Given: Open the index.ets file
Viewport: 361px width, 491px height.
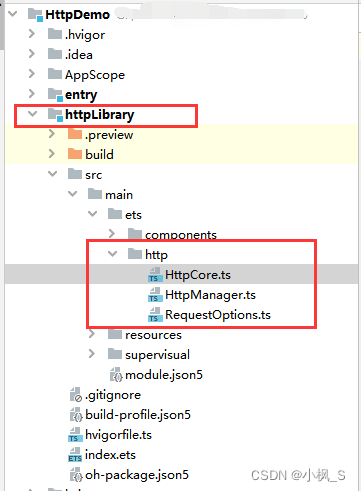Looking at the screenshot, I should [x=110, y=455].
